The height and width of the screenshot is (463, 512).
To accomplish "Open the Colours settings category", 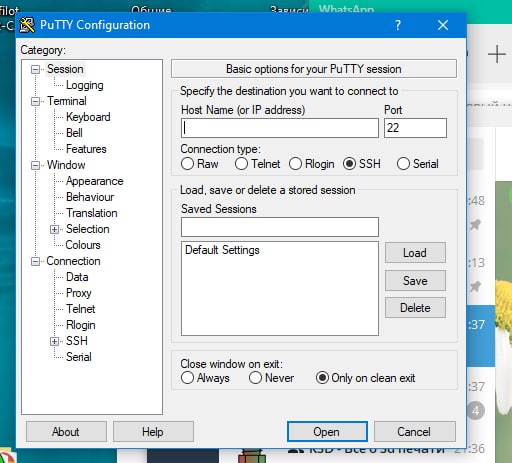I will click(83, 245).
